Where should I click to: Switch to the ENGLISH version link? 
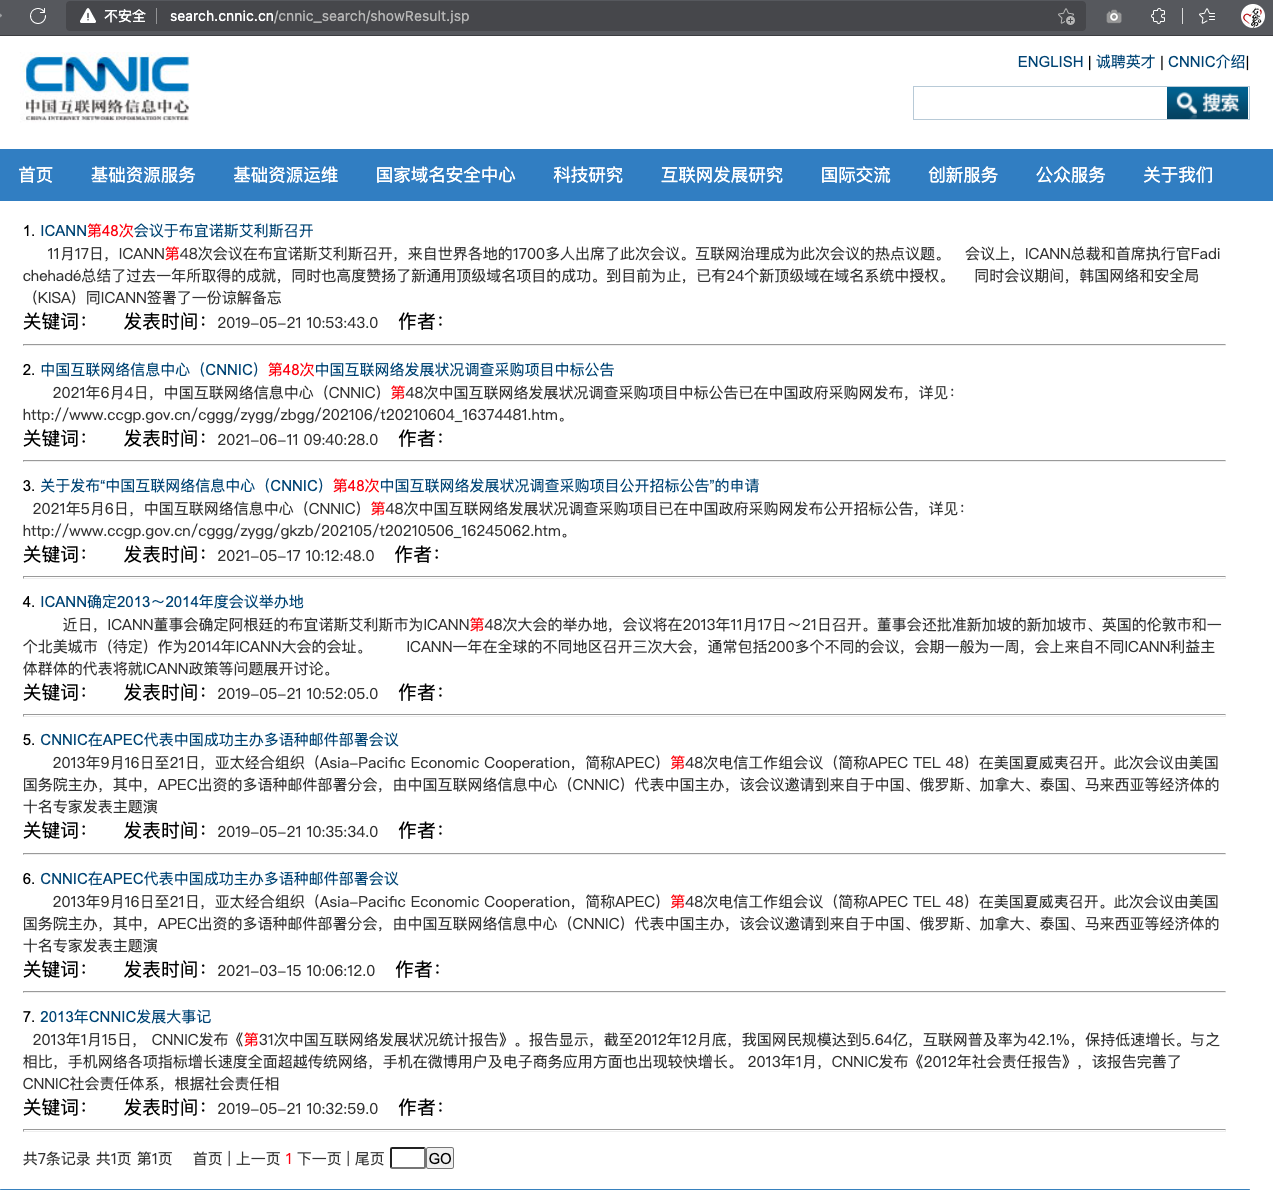click(x=1050, y=62)
